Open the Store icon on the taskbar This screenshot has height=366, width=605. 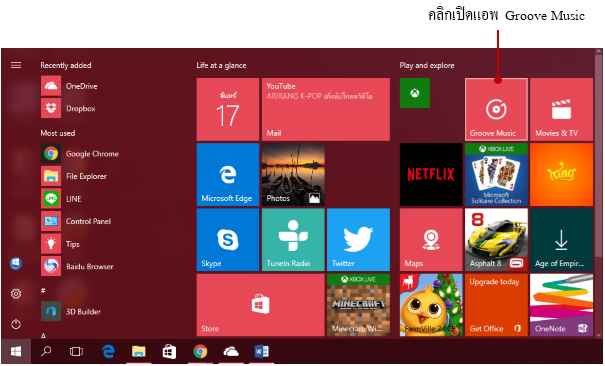click(169, 351)
